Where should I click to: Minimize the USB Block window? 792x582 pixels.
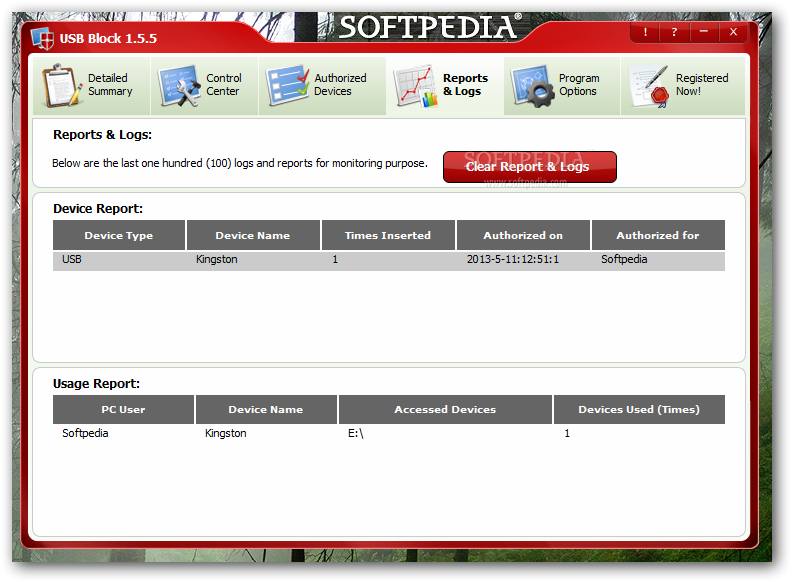(x=703, y=32)
